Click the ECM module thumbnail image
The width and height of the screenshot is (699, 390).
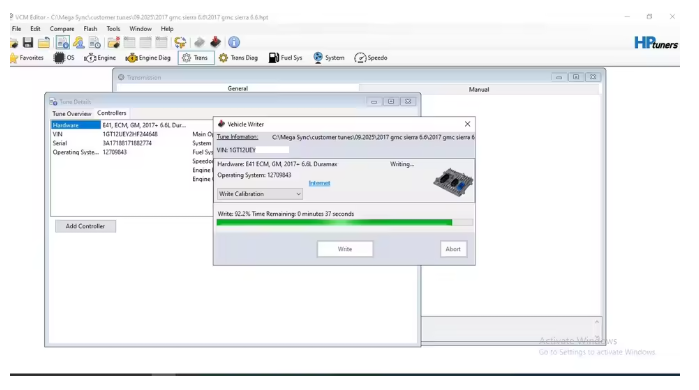point(453,182)
